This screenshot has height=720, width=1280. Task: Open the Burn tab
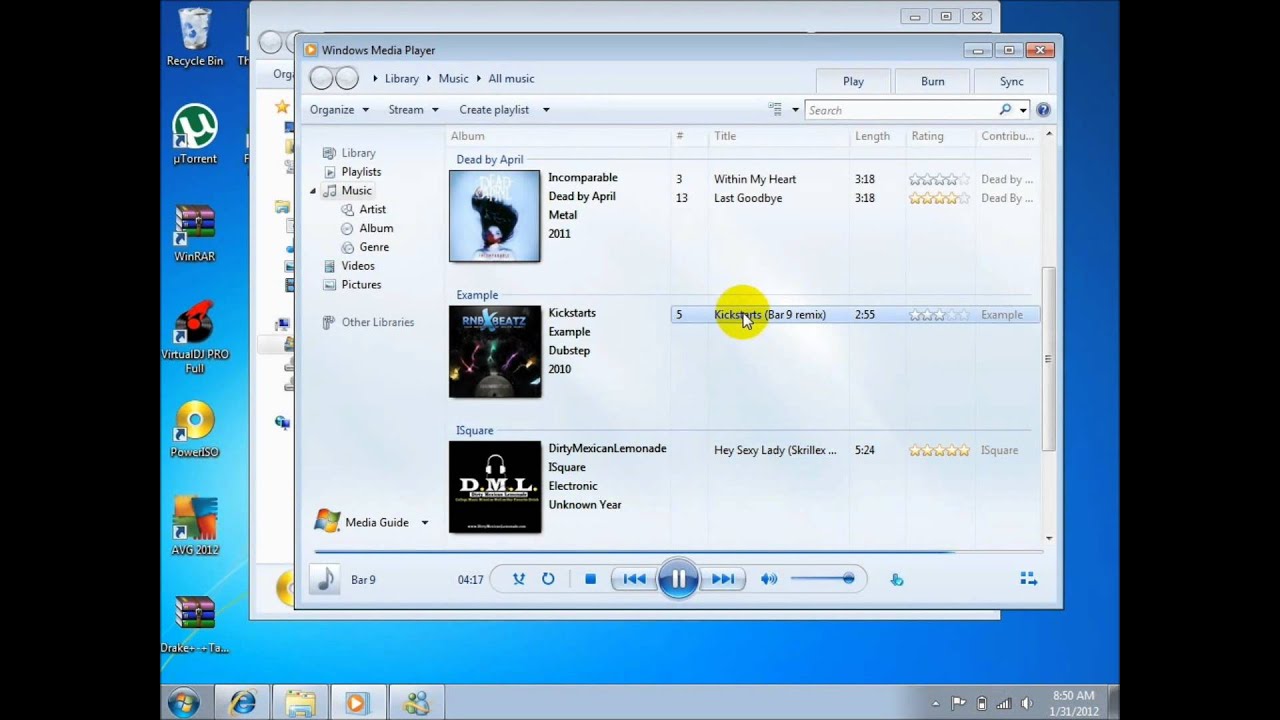[x=932, y=81]
